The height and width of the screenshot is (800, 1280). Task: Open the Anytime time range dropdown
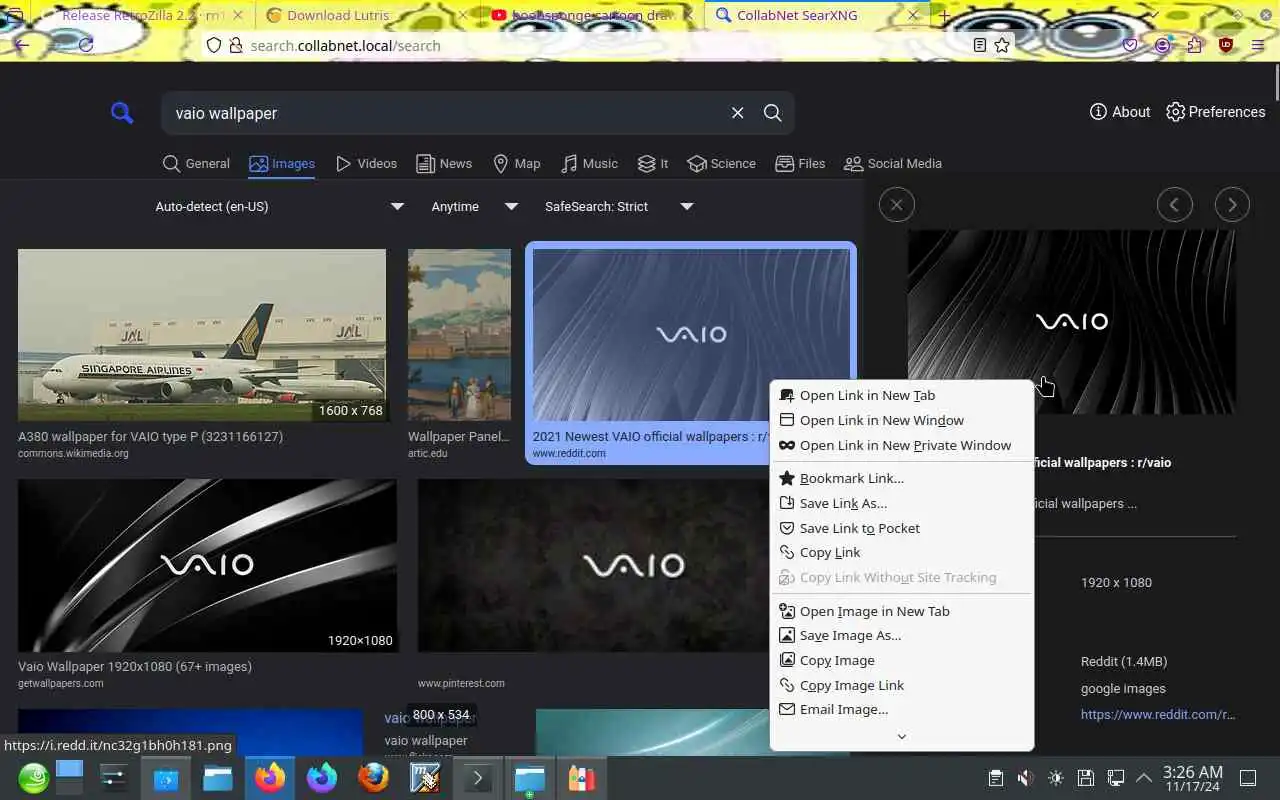[x=474, y=206]
